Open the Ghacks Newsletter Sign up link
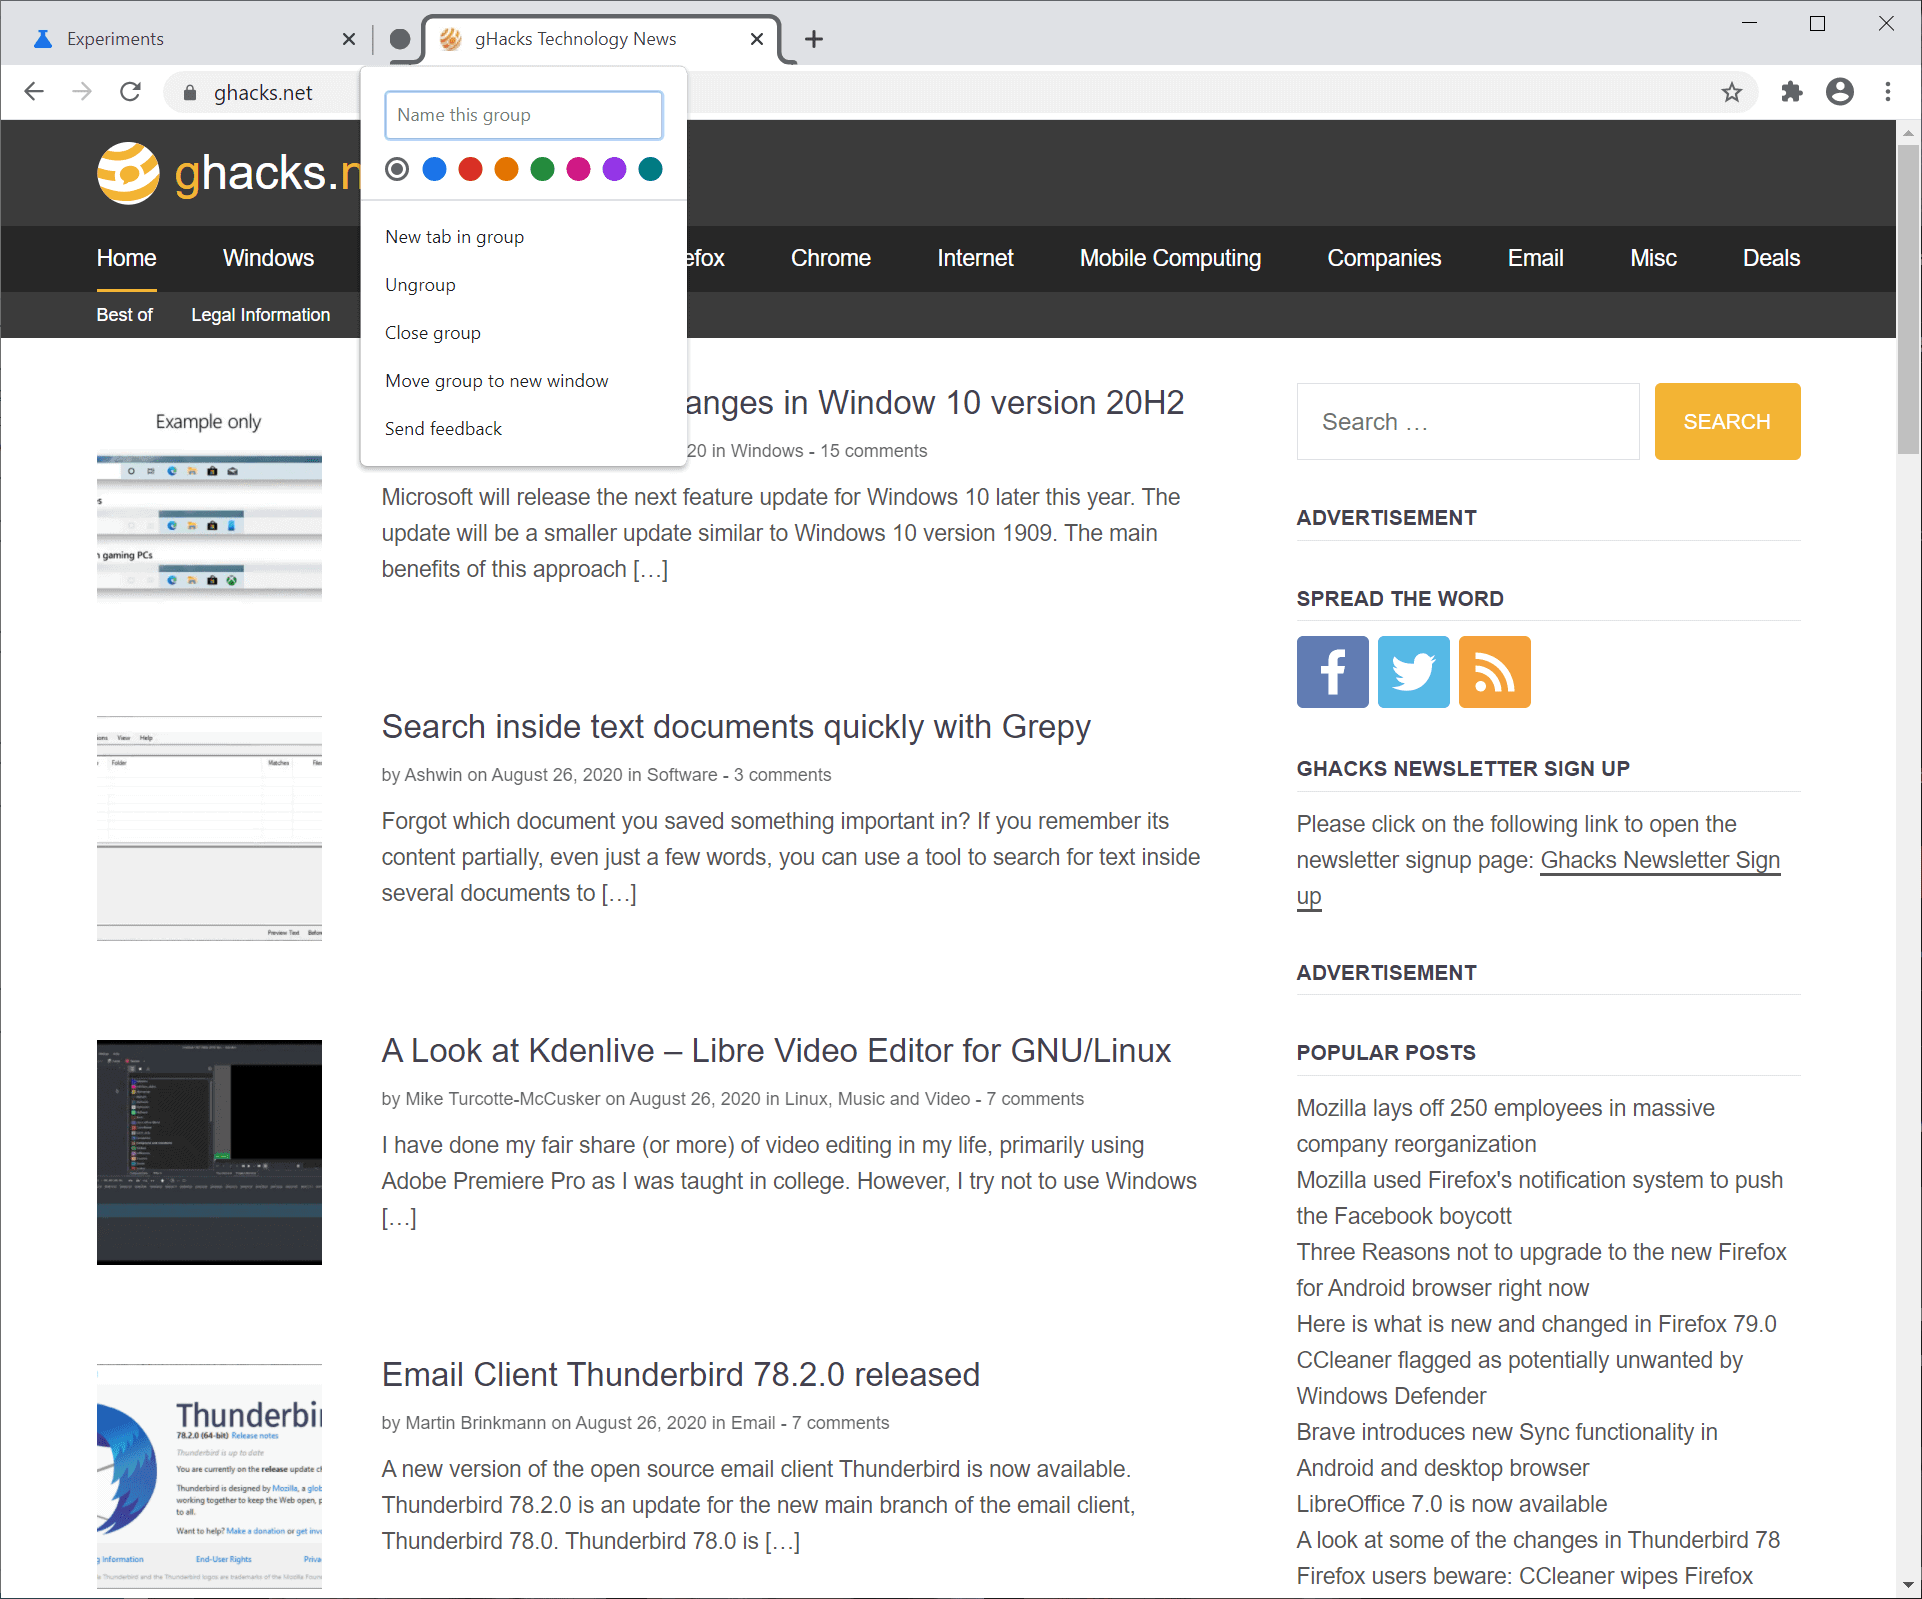1922x1599 pixels. coord(1659,860)
